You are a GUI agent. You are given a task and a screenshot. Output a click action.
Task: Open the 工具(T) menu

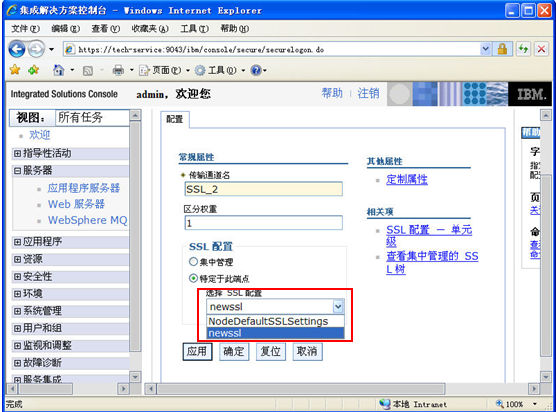(x=194, y=29)
